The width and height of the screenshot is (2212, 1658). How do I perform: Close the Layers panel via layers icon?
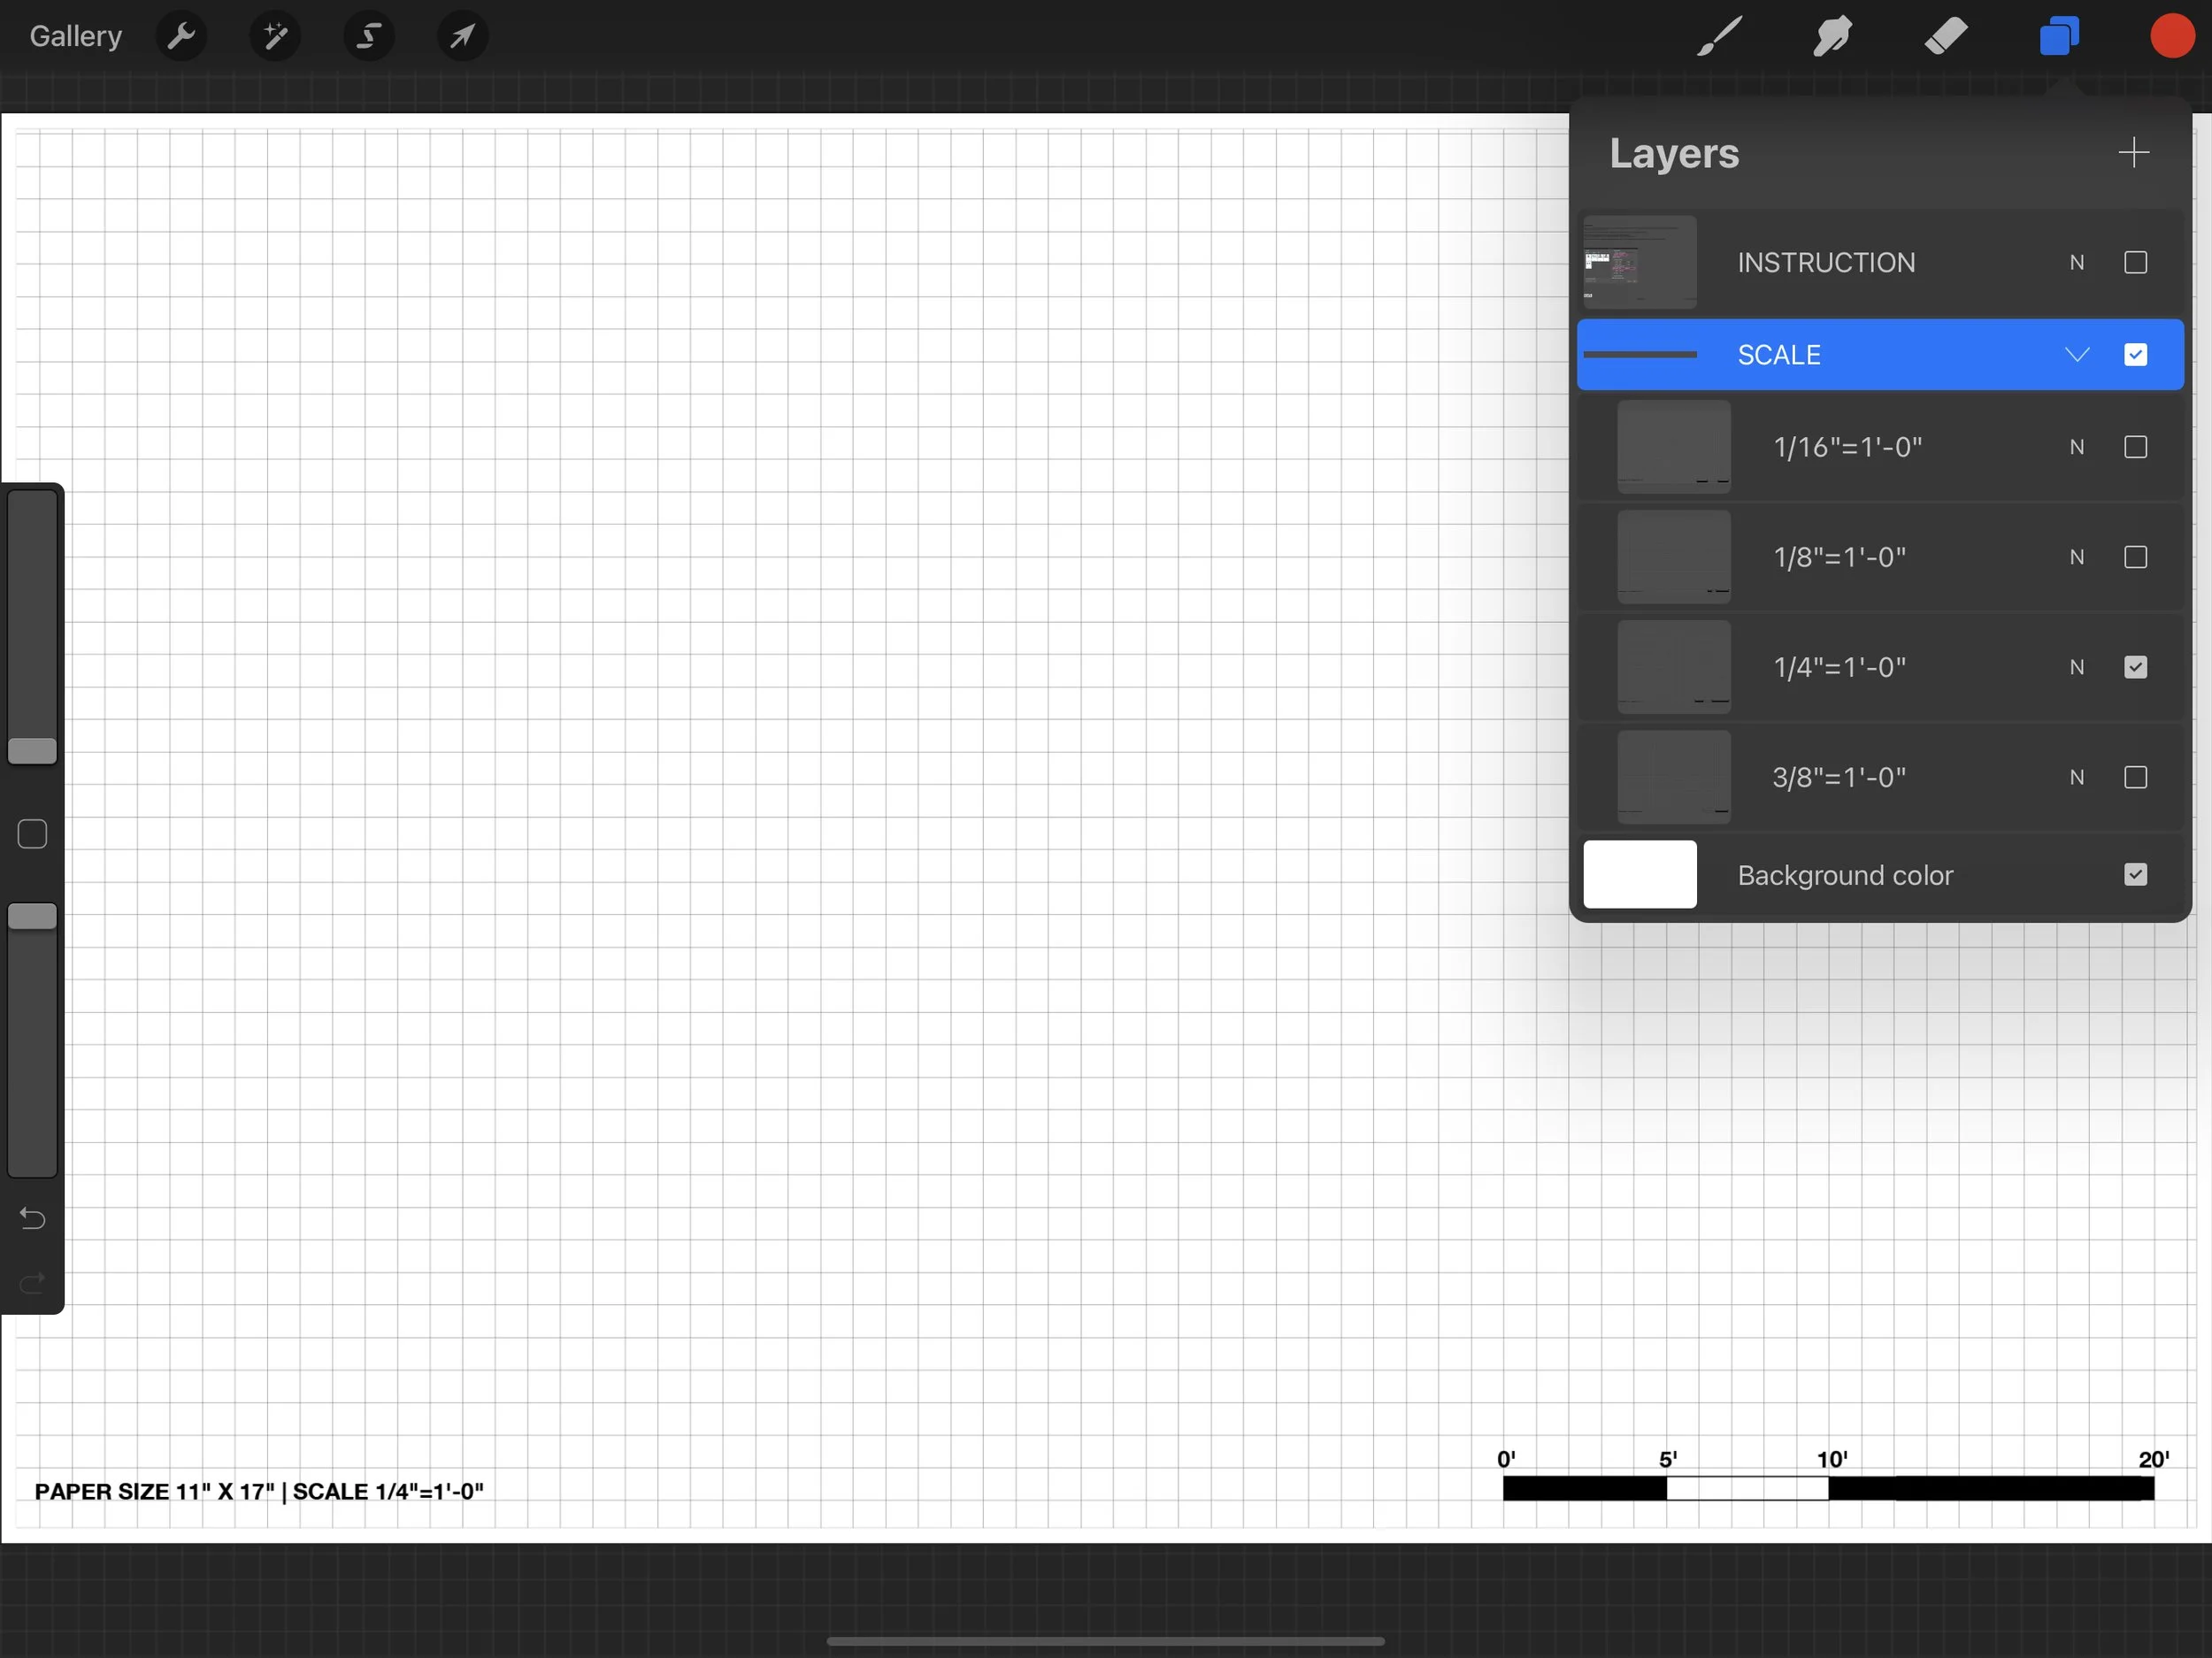tap(2059, 37)
